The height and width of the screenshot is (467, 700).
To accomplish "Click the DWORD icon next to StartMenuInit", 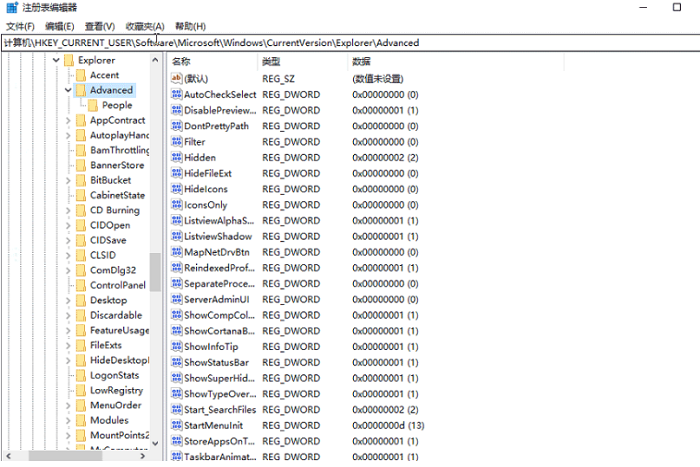I will [176, 425].
